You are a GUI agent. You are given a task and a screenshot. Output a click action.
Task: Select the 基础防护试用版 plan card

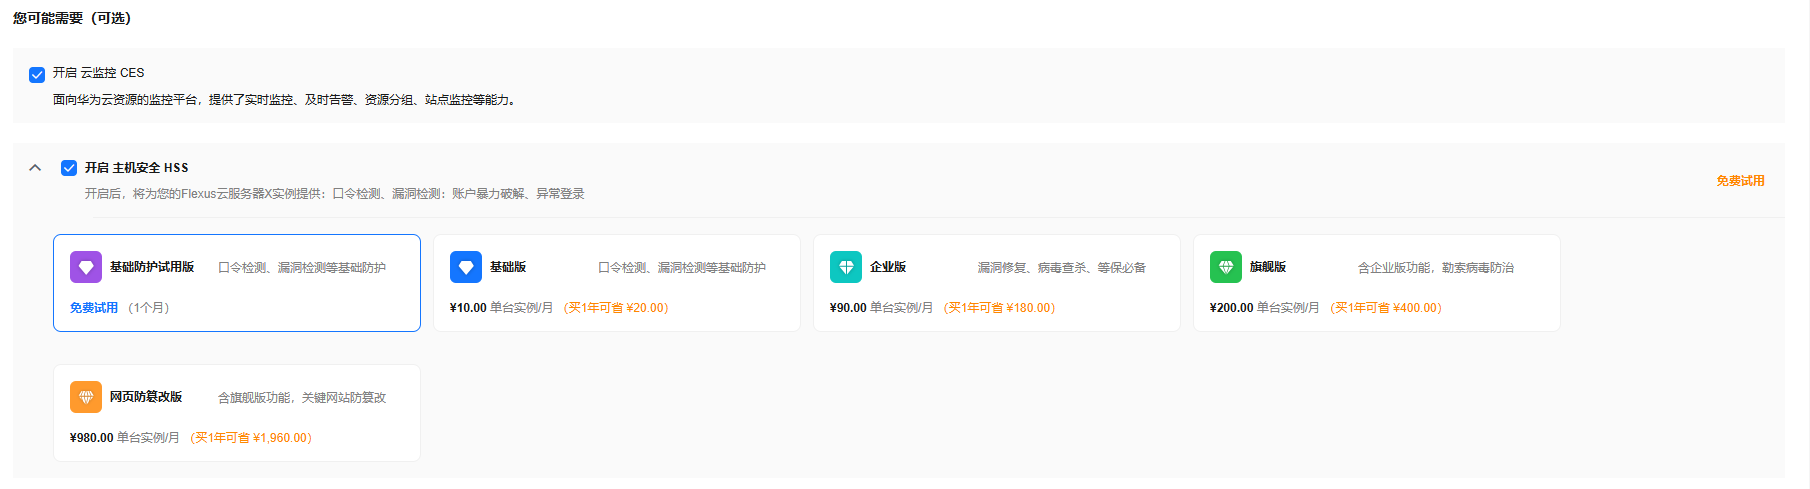coord(237,283)
